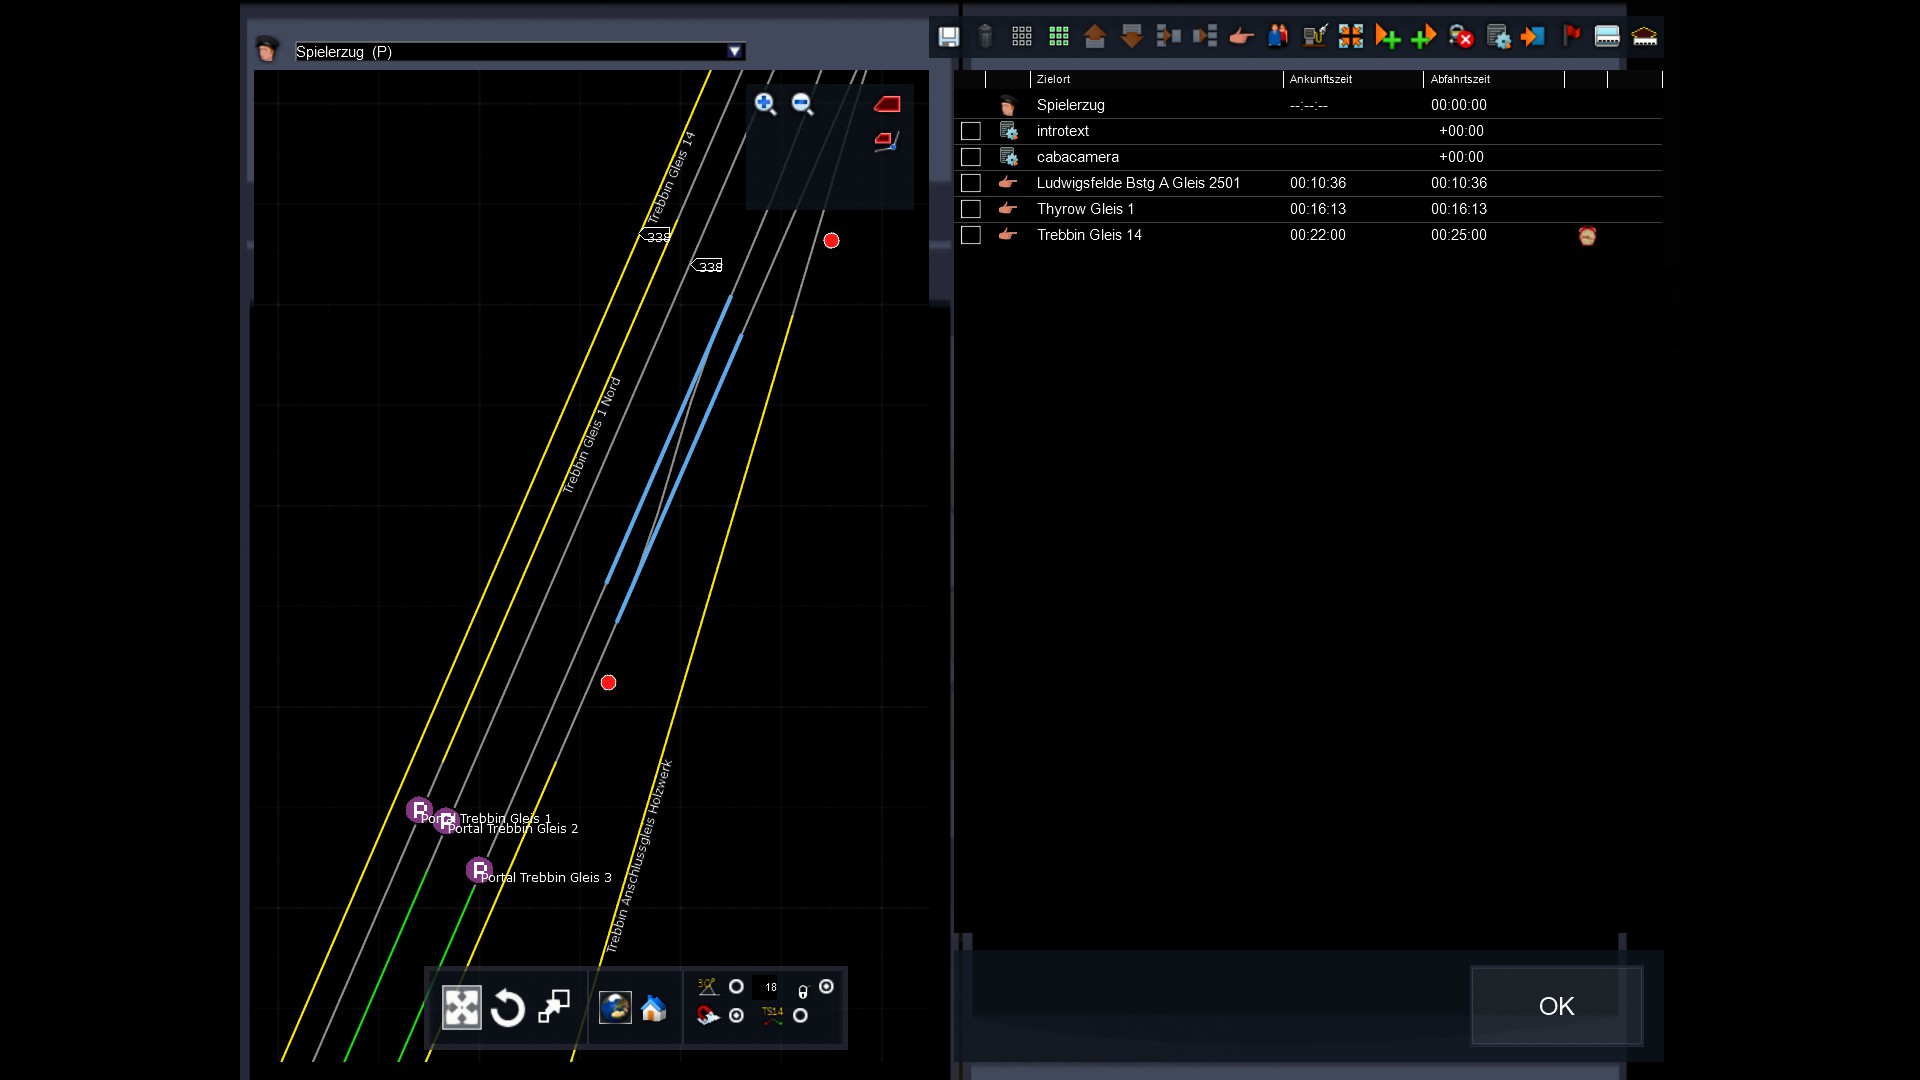Click the Ankunftszeit column header
Screen dimensions: 1920x1080
point(1320,79)
